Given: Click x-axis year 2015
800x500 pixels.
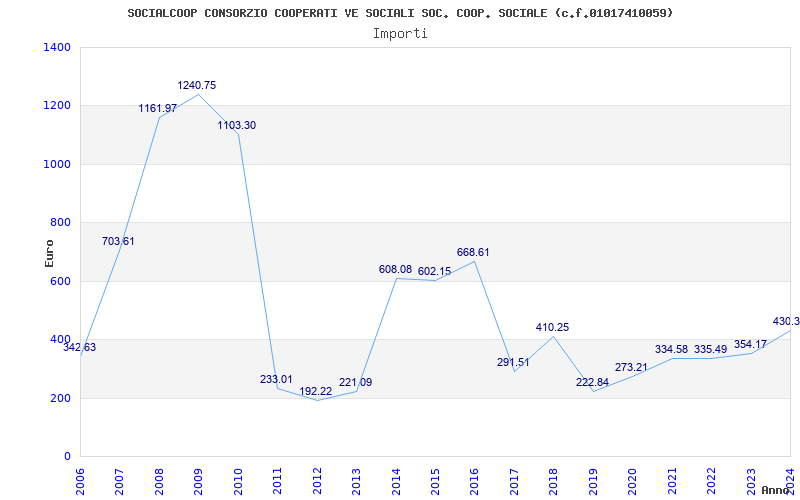Looking at the screenshot, I should (435, 481).
